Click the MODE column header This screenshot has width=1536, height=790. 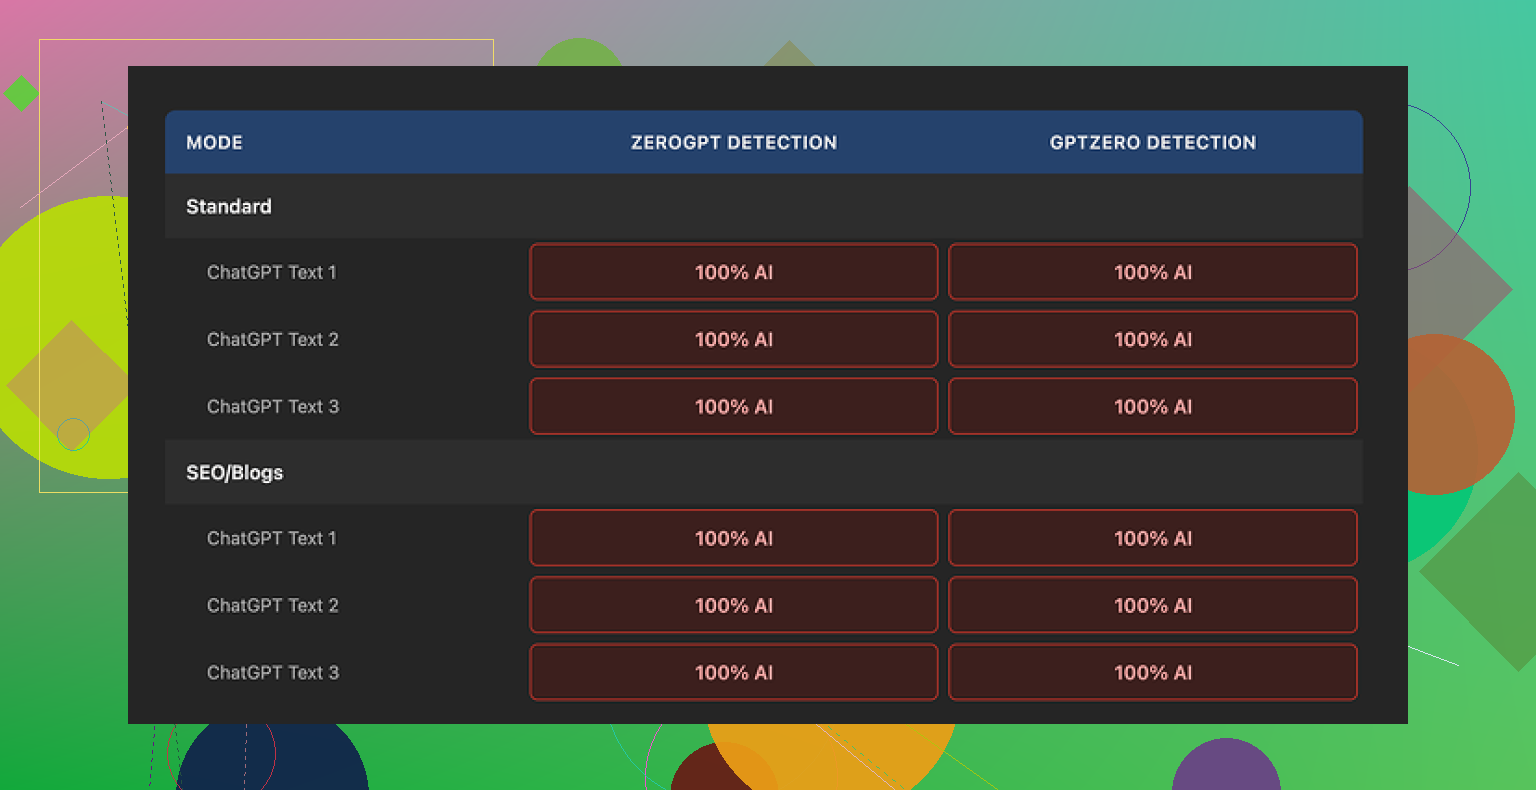click(x=214, y=142)
